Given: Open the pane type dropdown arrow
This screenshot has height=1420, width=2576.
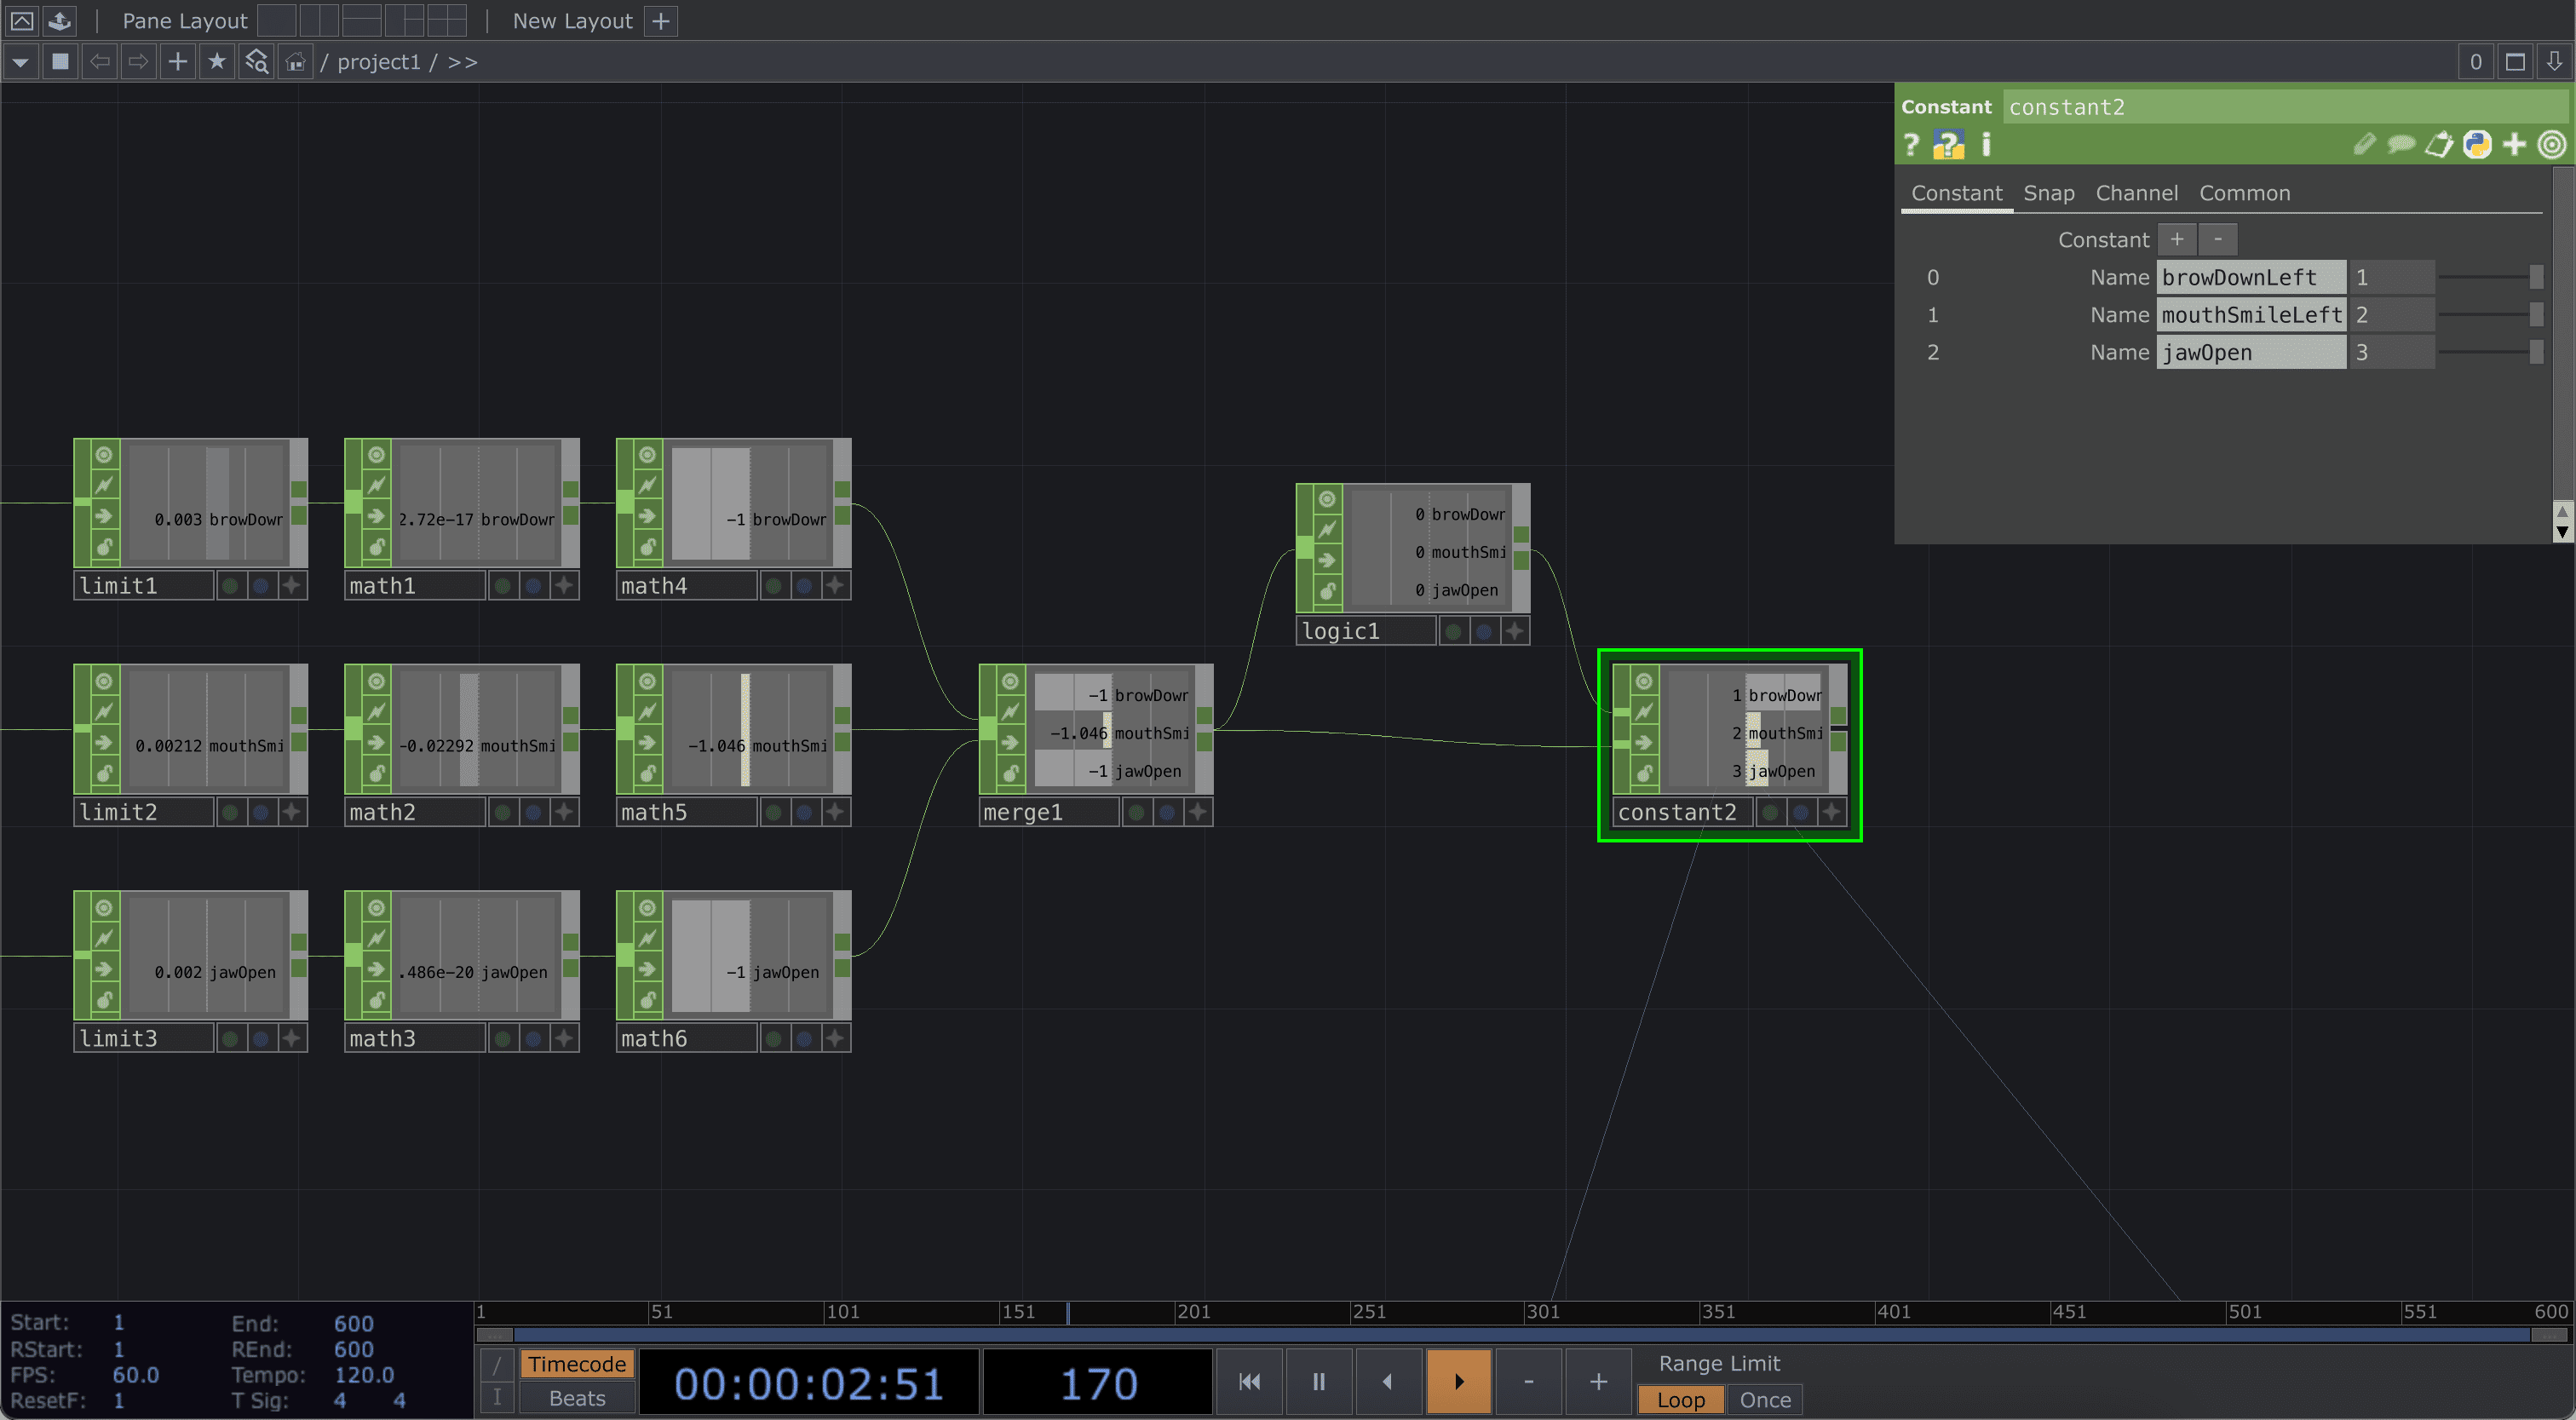Looking at the screenshot, I should click(20, 62).
